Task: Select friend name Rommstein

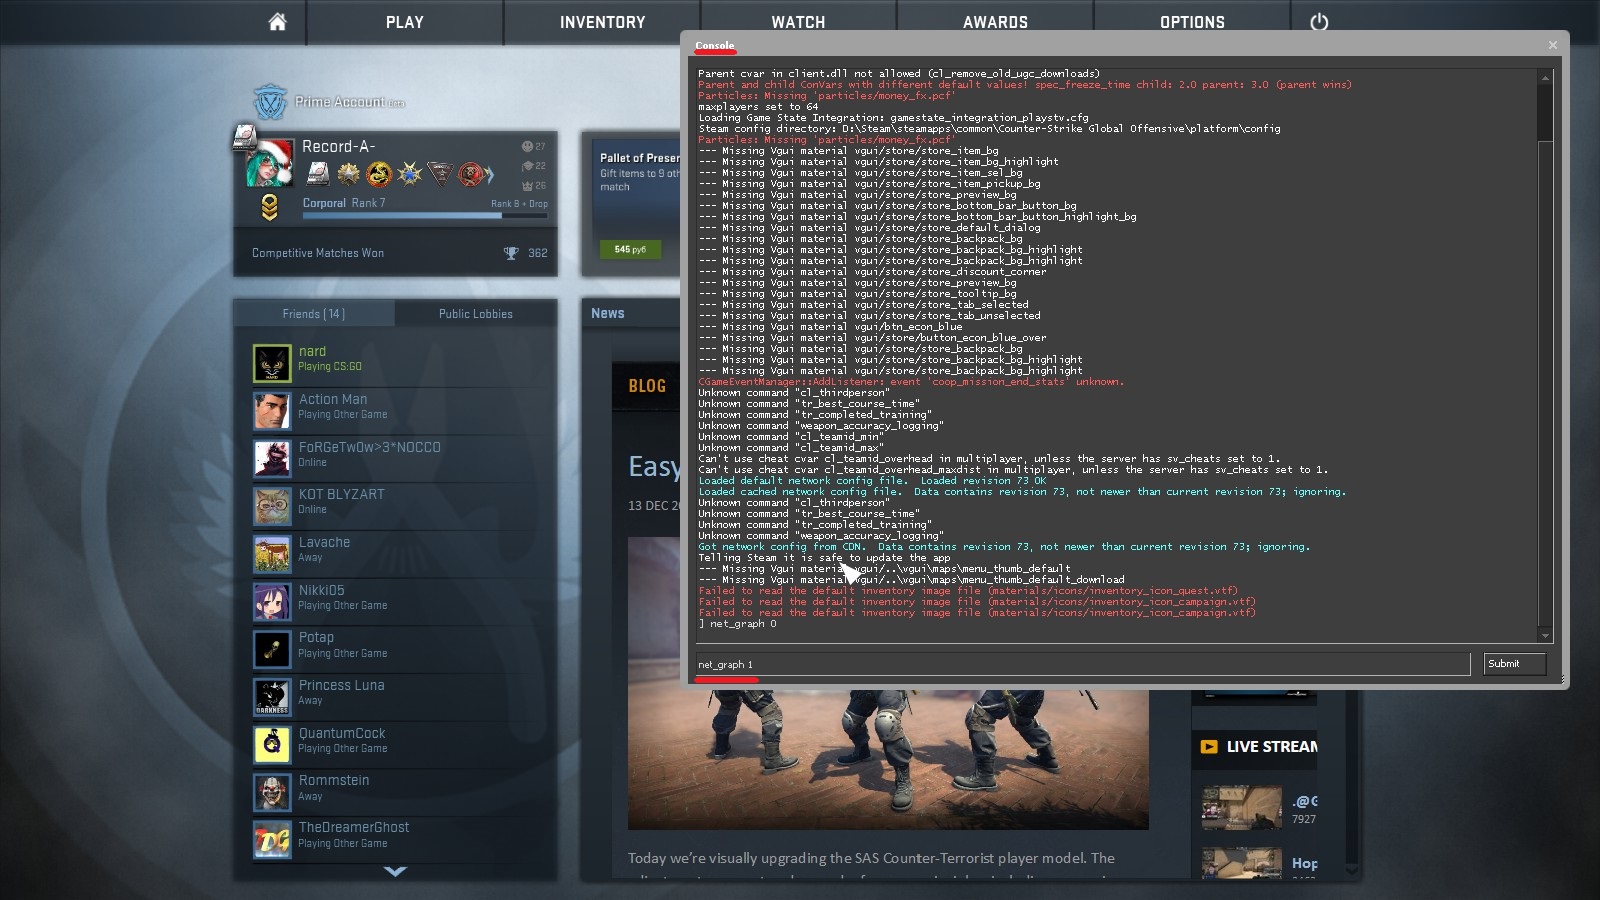Action: pyautogui.click(x=334, y=780)
